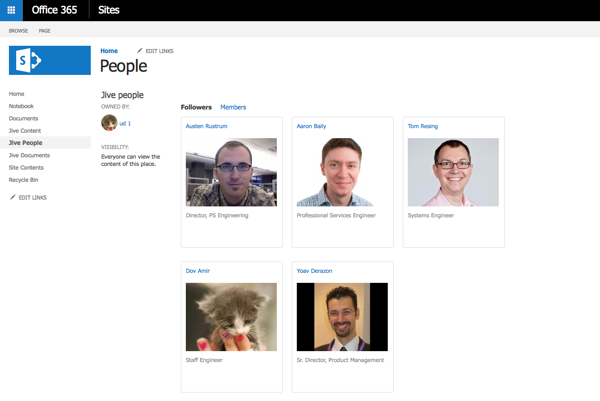Click the pencil icon beside top EDIT LINKS
The width and height of the screenshot is (600, 401).
140,51
